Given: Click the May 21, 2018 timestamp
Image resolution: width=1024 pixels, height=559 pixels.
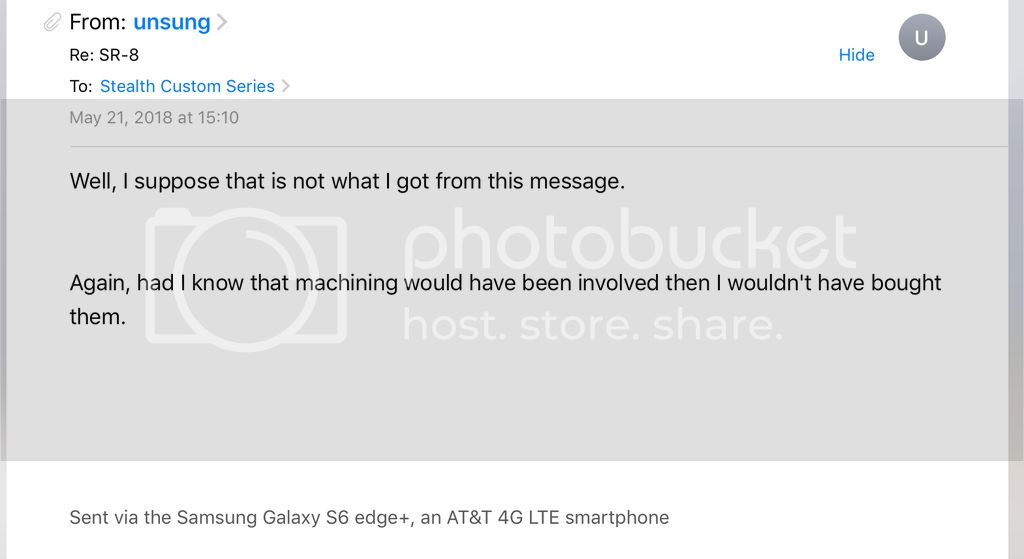Looking at the screenshot, I should coord(154,117).
